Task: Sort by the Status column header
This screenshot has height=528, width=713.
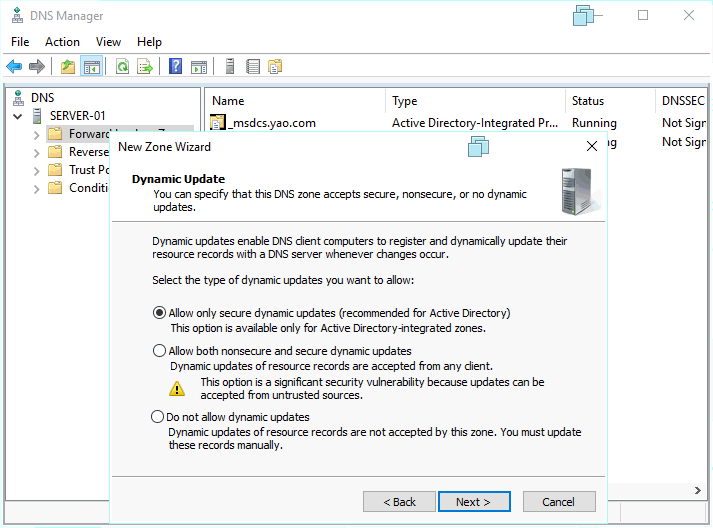Action: point(610,101)
